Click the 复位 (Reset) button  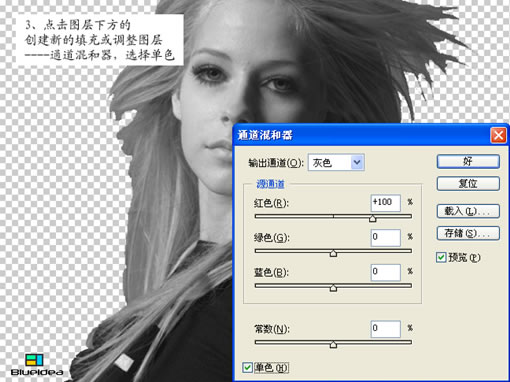pos(468,184)
